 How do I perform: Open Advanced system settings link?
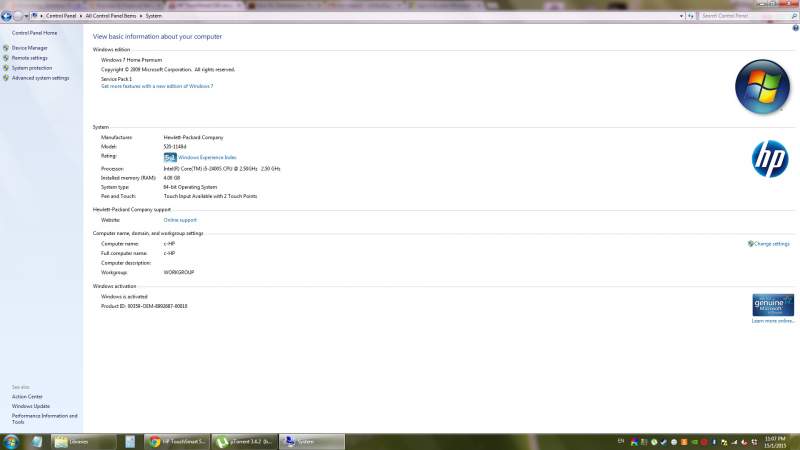click(40, 78)
